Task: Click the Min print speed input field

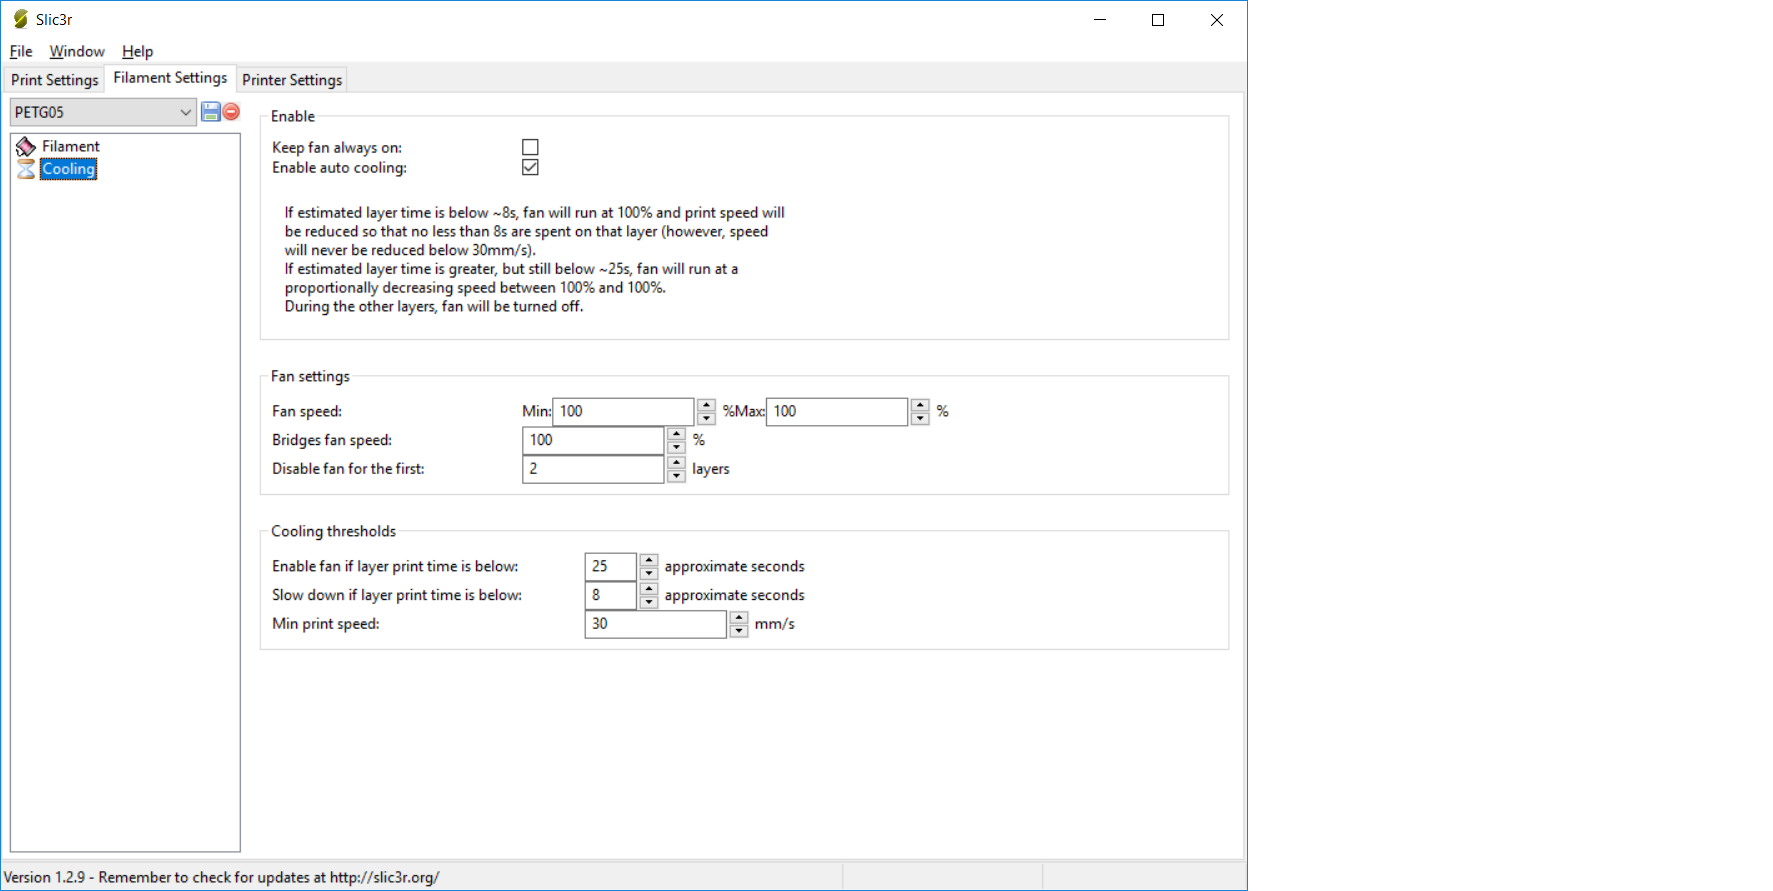Action: coord(655,624)
